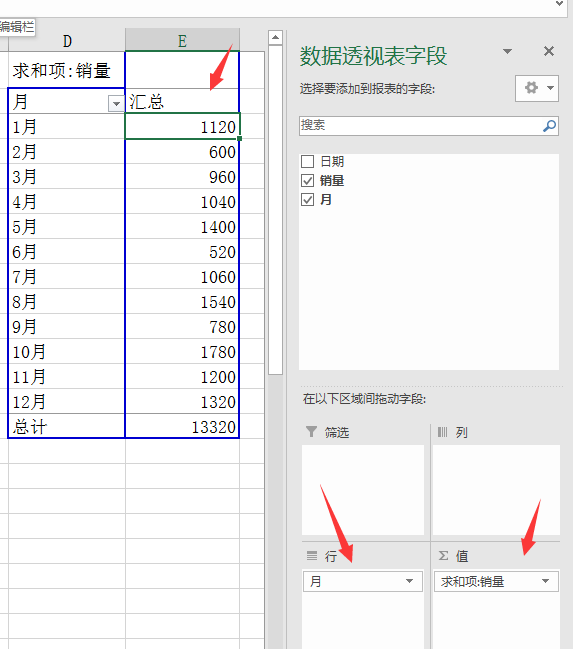573x649 pixels.
Task: Select column E header
Action: [x=182, y=41]
